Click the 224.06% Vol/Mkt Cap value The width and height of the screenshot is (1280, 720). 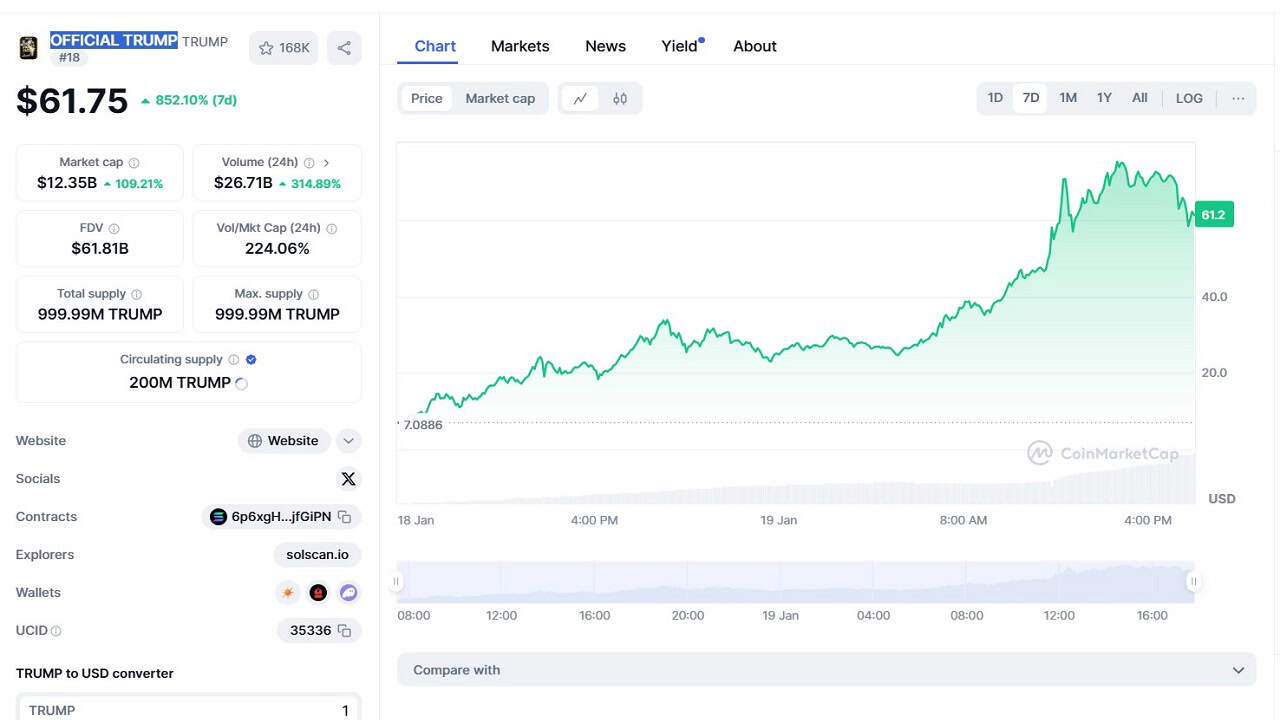pos(277,249)
